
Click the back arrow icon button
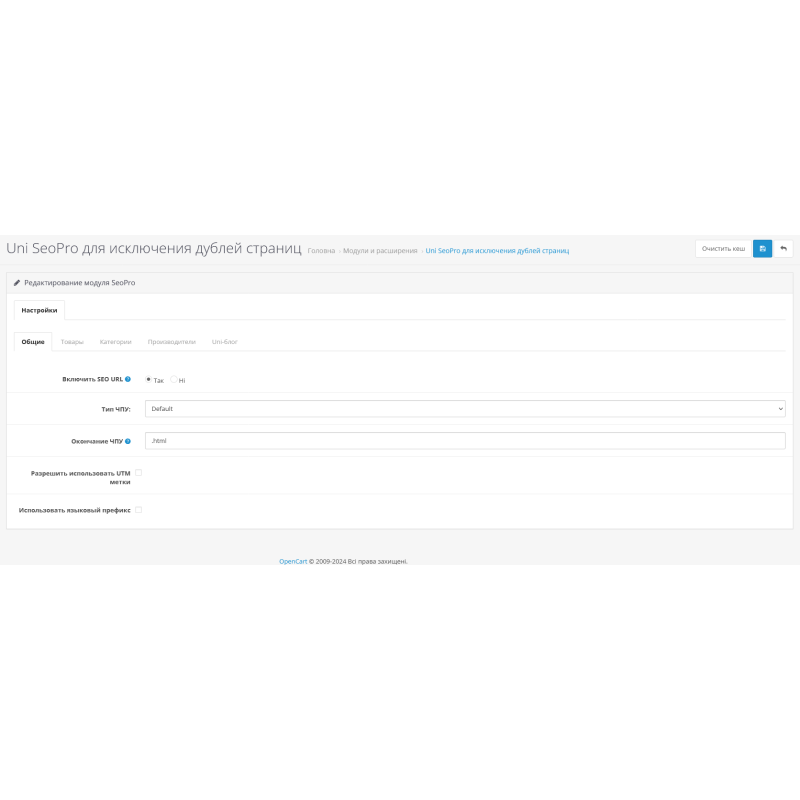coord(783,249)
